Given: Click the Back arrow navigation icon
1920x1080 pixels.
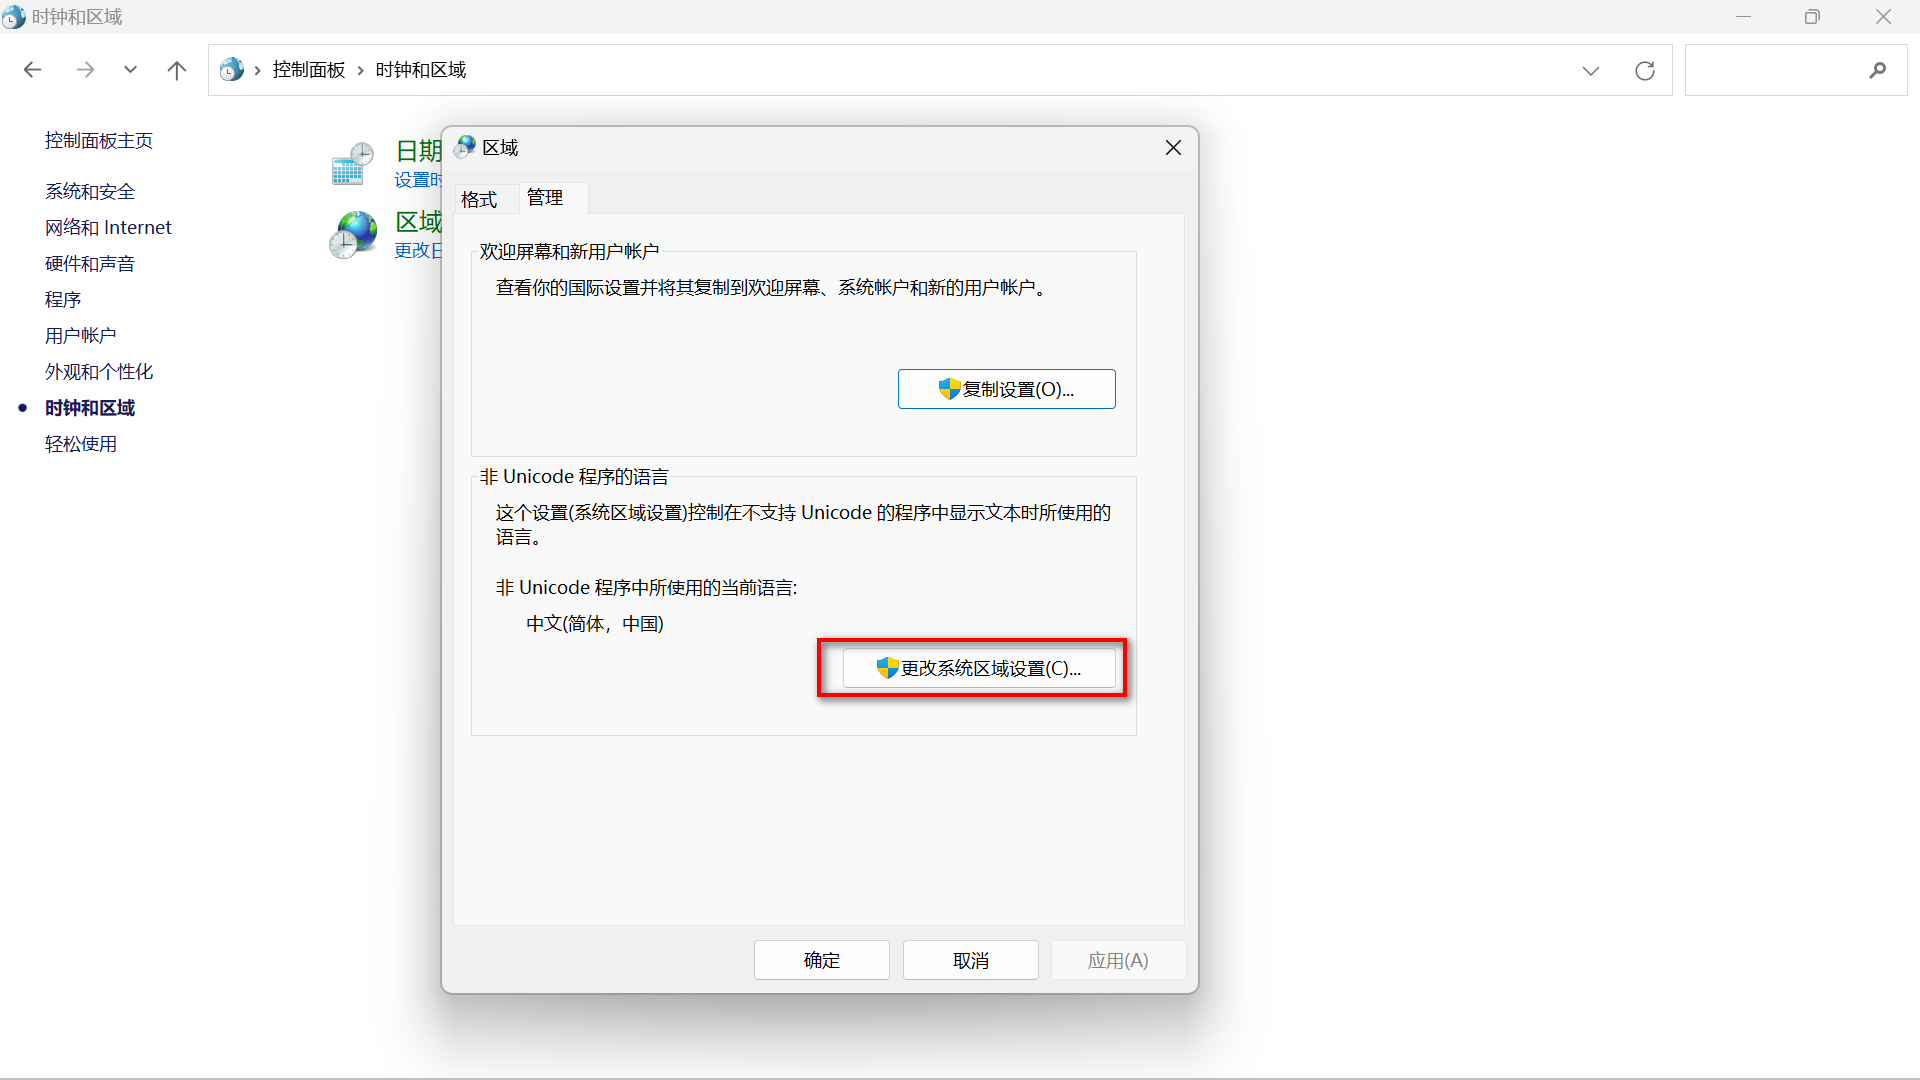Looking at the screenshot, I should tap(32, 70).
